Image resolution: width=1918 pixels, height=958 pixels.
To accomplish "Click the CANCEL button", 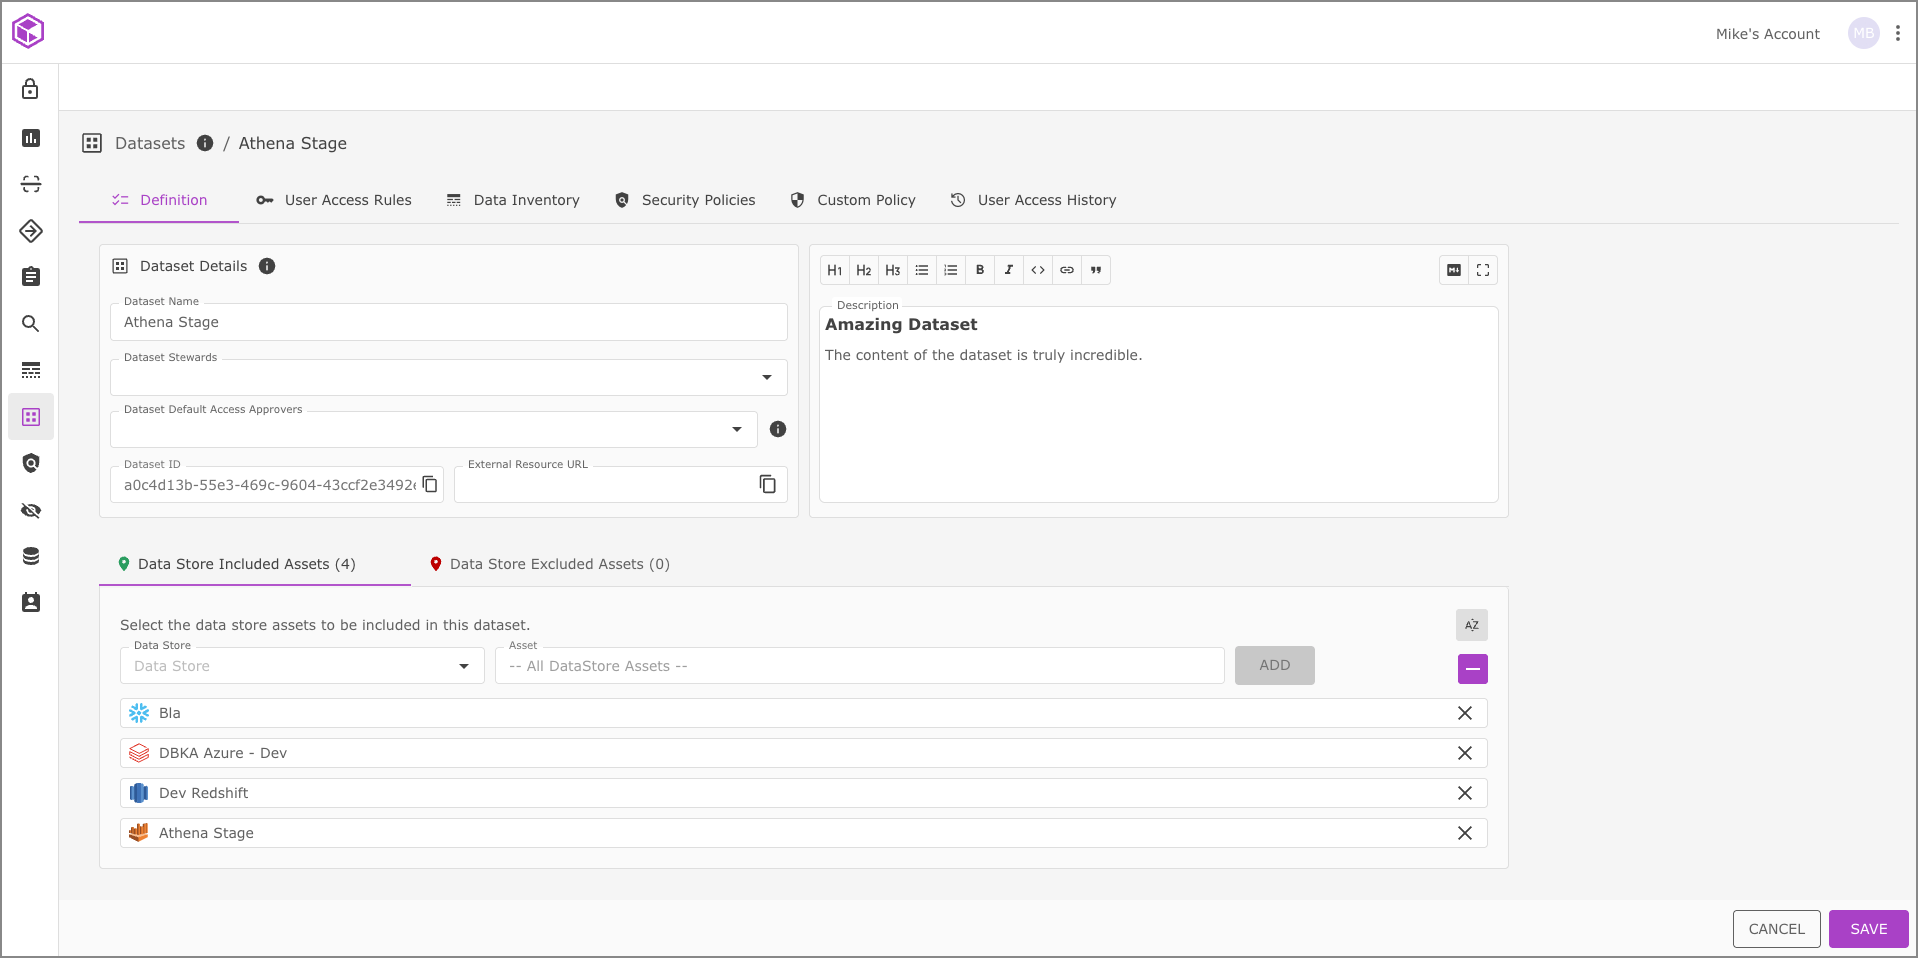I will (1776, 929).
